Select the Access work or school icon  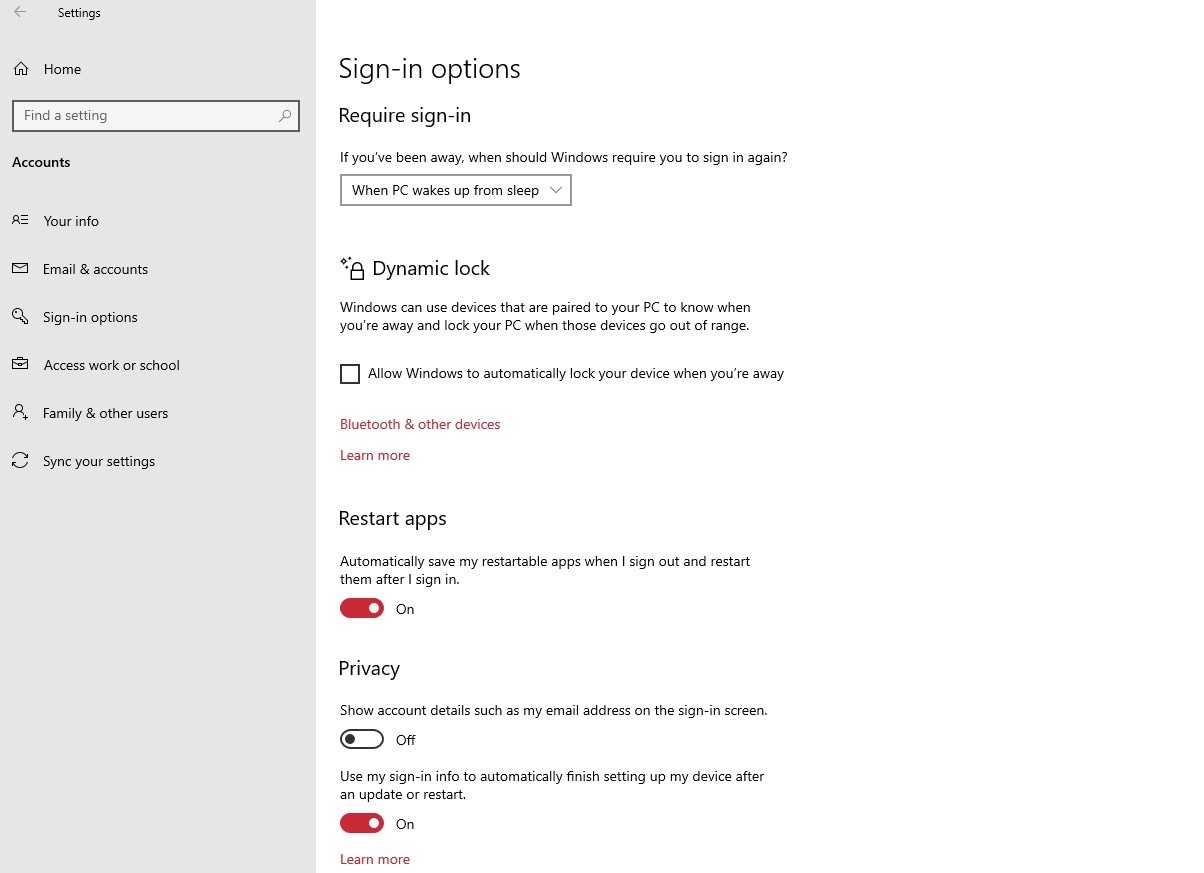20,365
